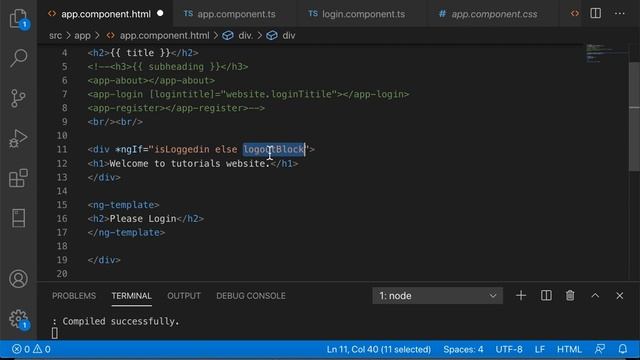Screen dimensions: 640x360
Task: Click 'Compiled successfully.' terminal output
Action: tap(121, 321)
